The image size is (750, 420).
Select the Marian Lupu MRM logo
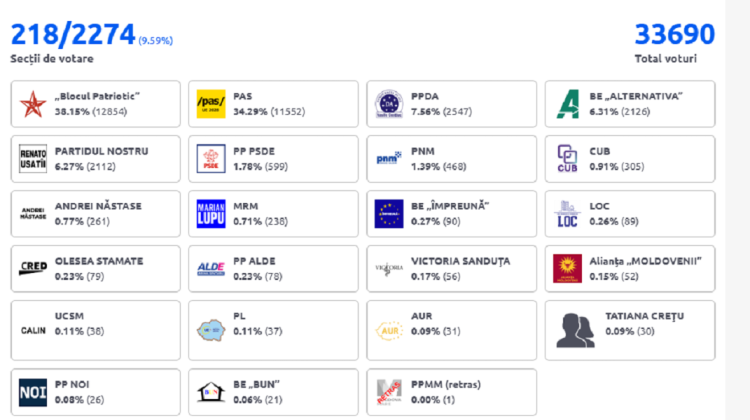tap(210, 213)
